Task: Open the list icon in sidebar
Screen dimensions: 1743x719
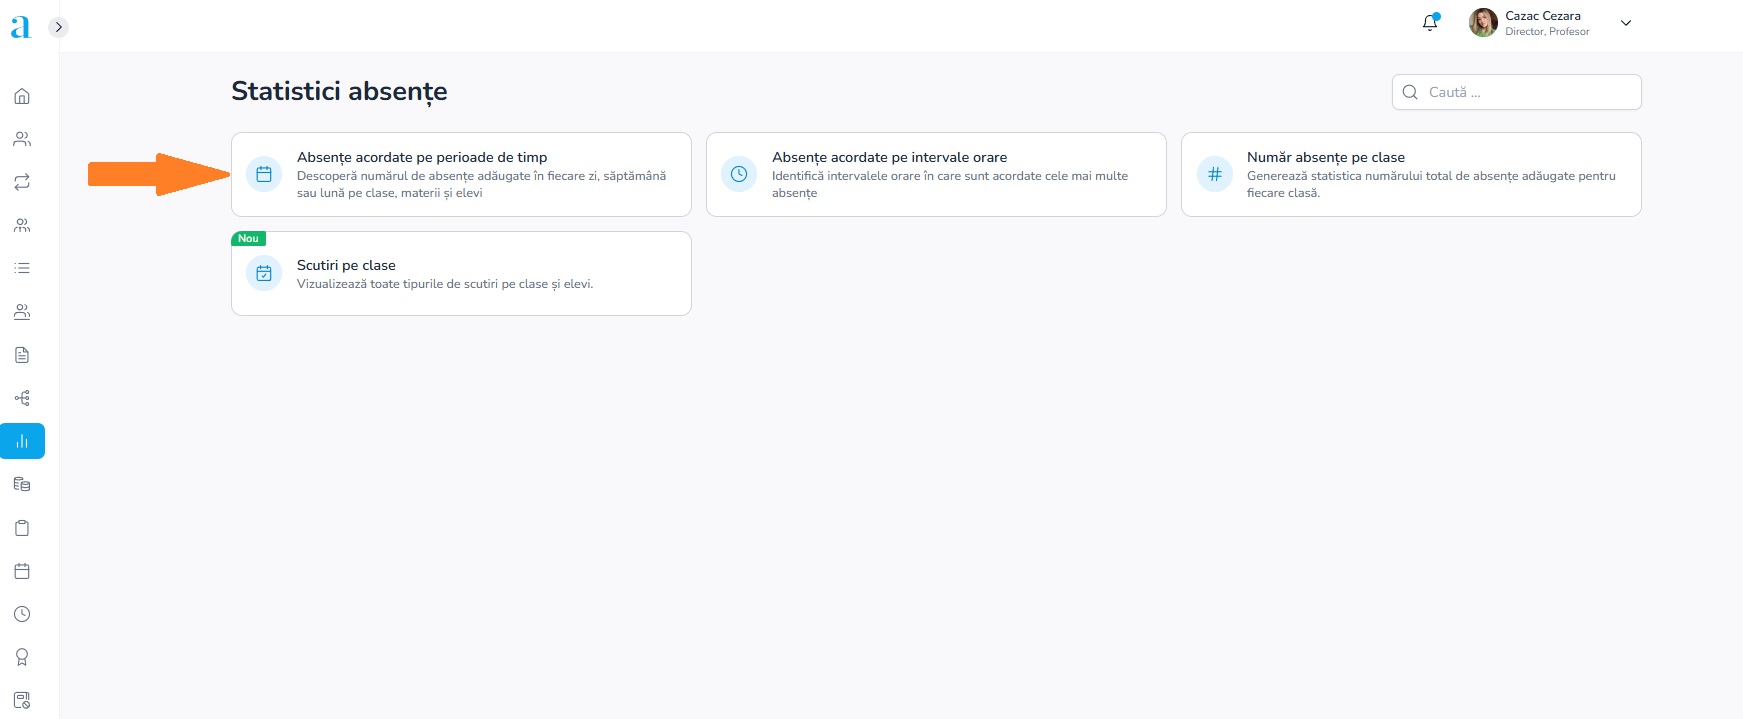Action: click(x=22, y=268)
